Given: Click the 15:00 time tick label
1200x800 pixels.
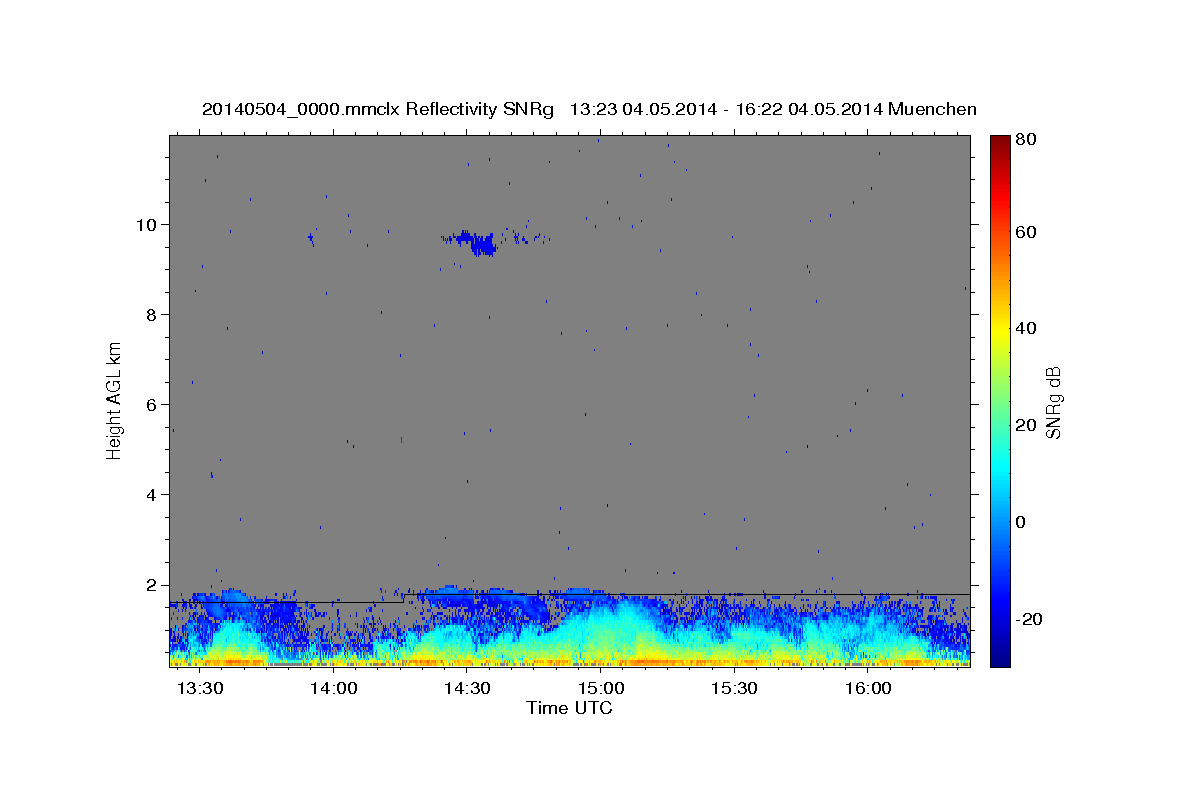Looking at the screenshot, I should pos(601,689).
